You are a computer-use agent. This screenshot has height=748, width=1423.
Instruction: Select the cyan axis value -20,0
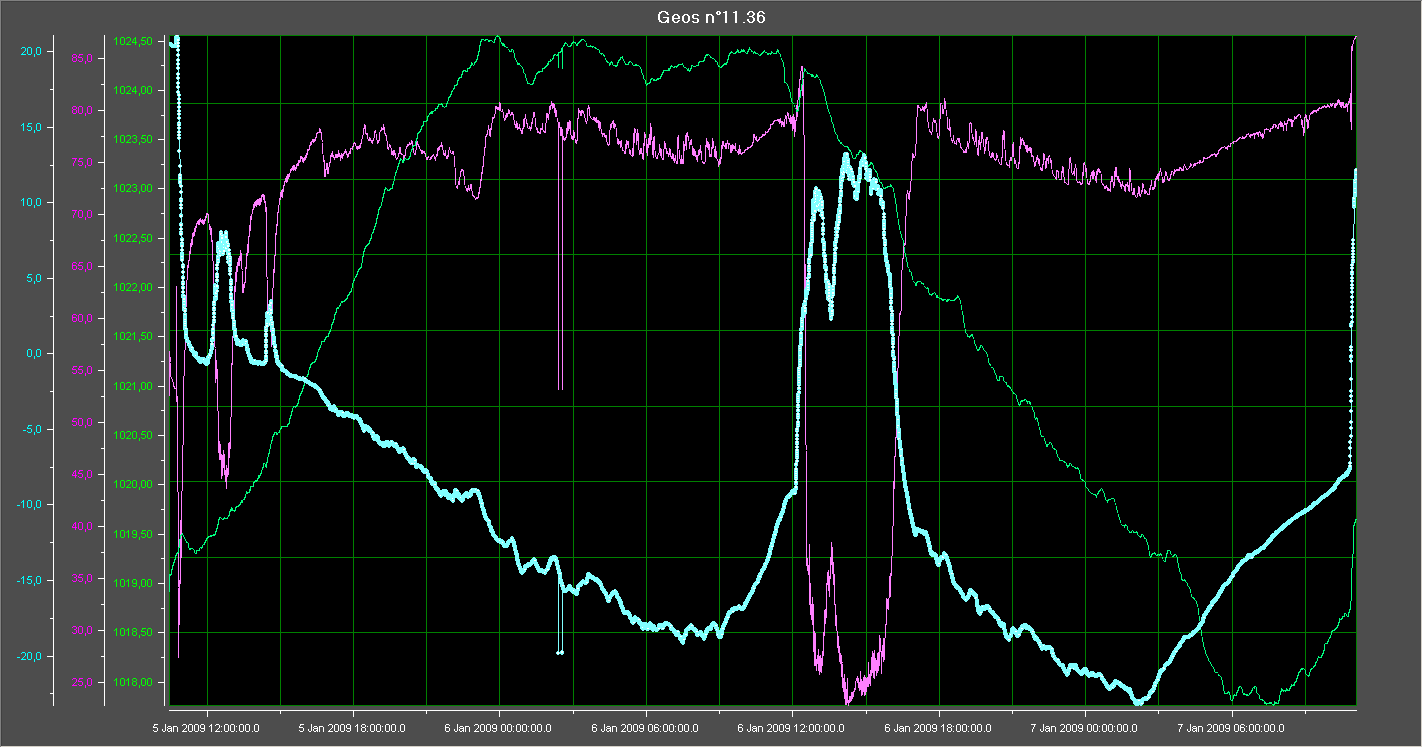[29, 656]
